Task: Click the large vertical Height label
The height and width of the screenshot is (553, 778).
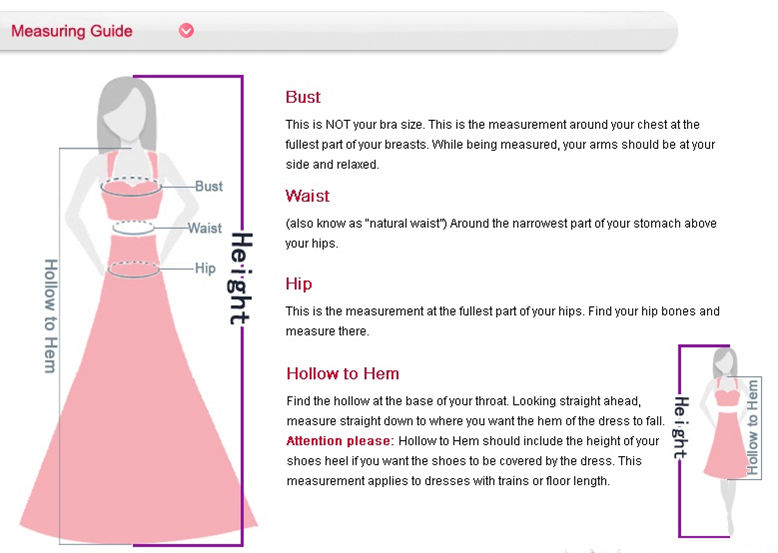Action: pyautogui.click(x=240, y=278)
